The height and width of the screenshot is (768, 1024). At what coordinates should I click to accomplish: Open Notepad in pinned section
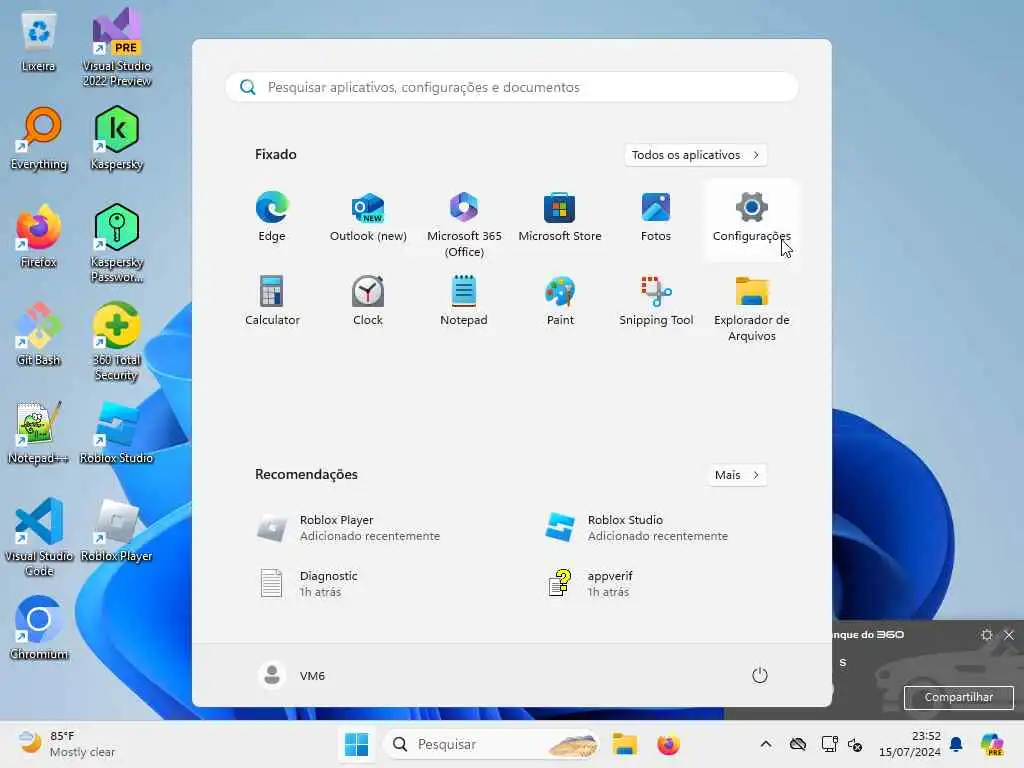point(464,302)
